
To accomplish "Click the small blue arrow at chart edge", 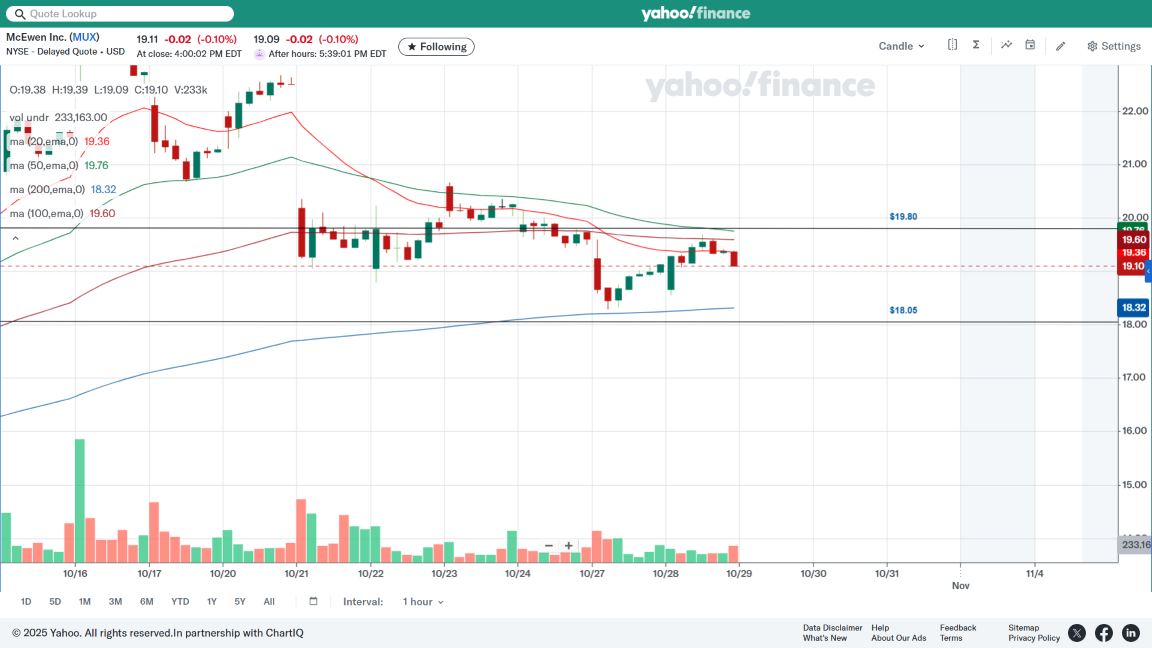I will pos(1149,271).
